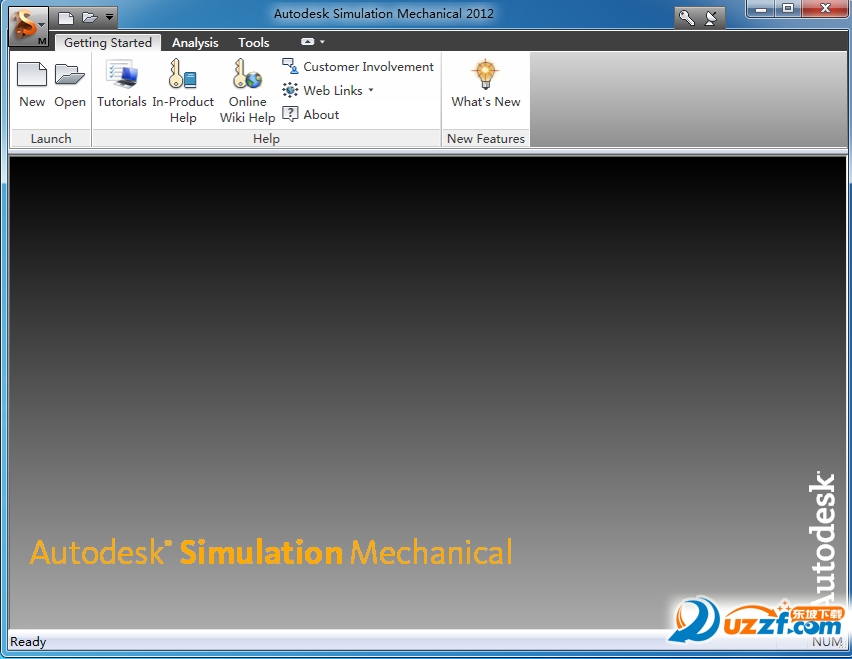Open In-Product Help
Viewport: 852px width, 659px height.
[183, 91]
